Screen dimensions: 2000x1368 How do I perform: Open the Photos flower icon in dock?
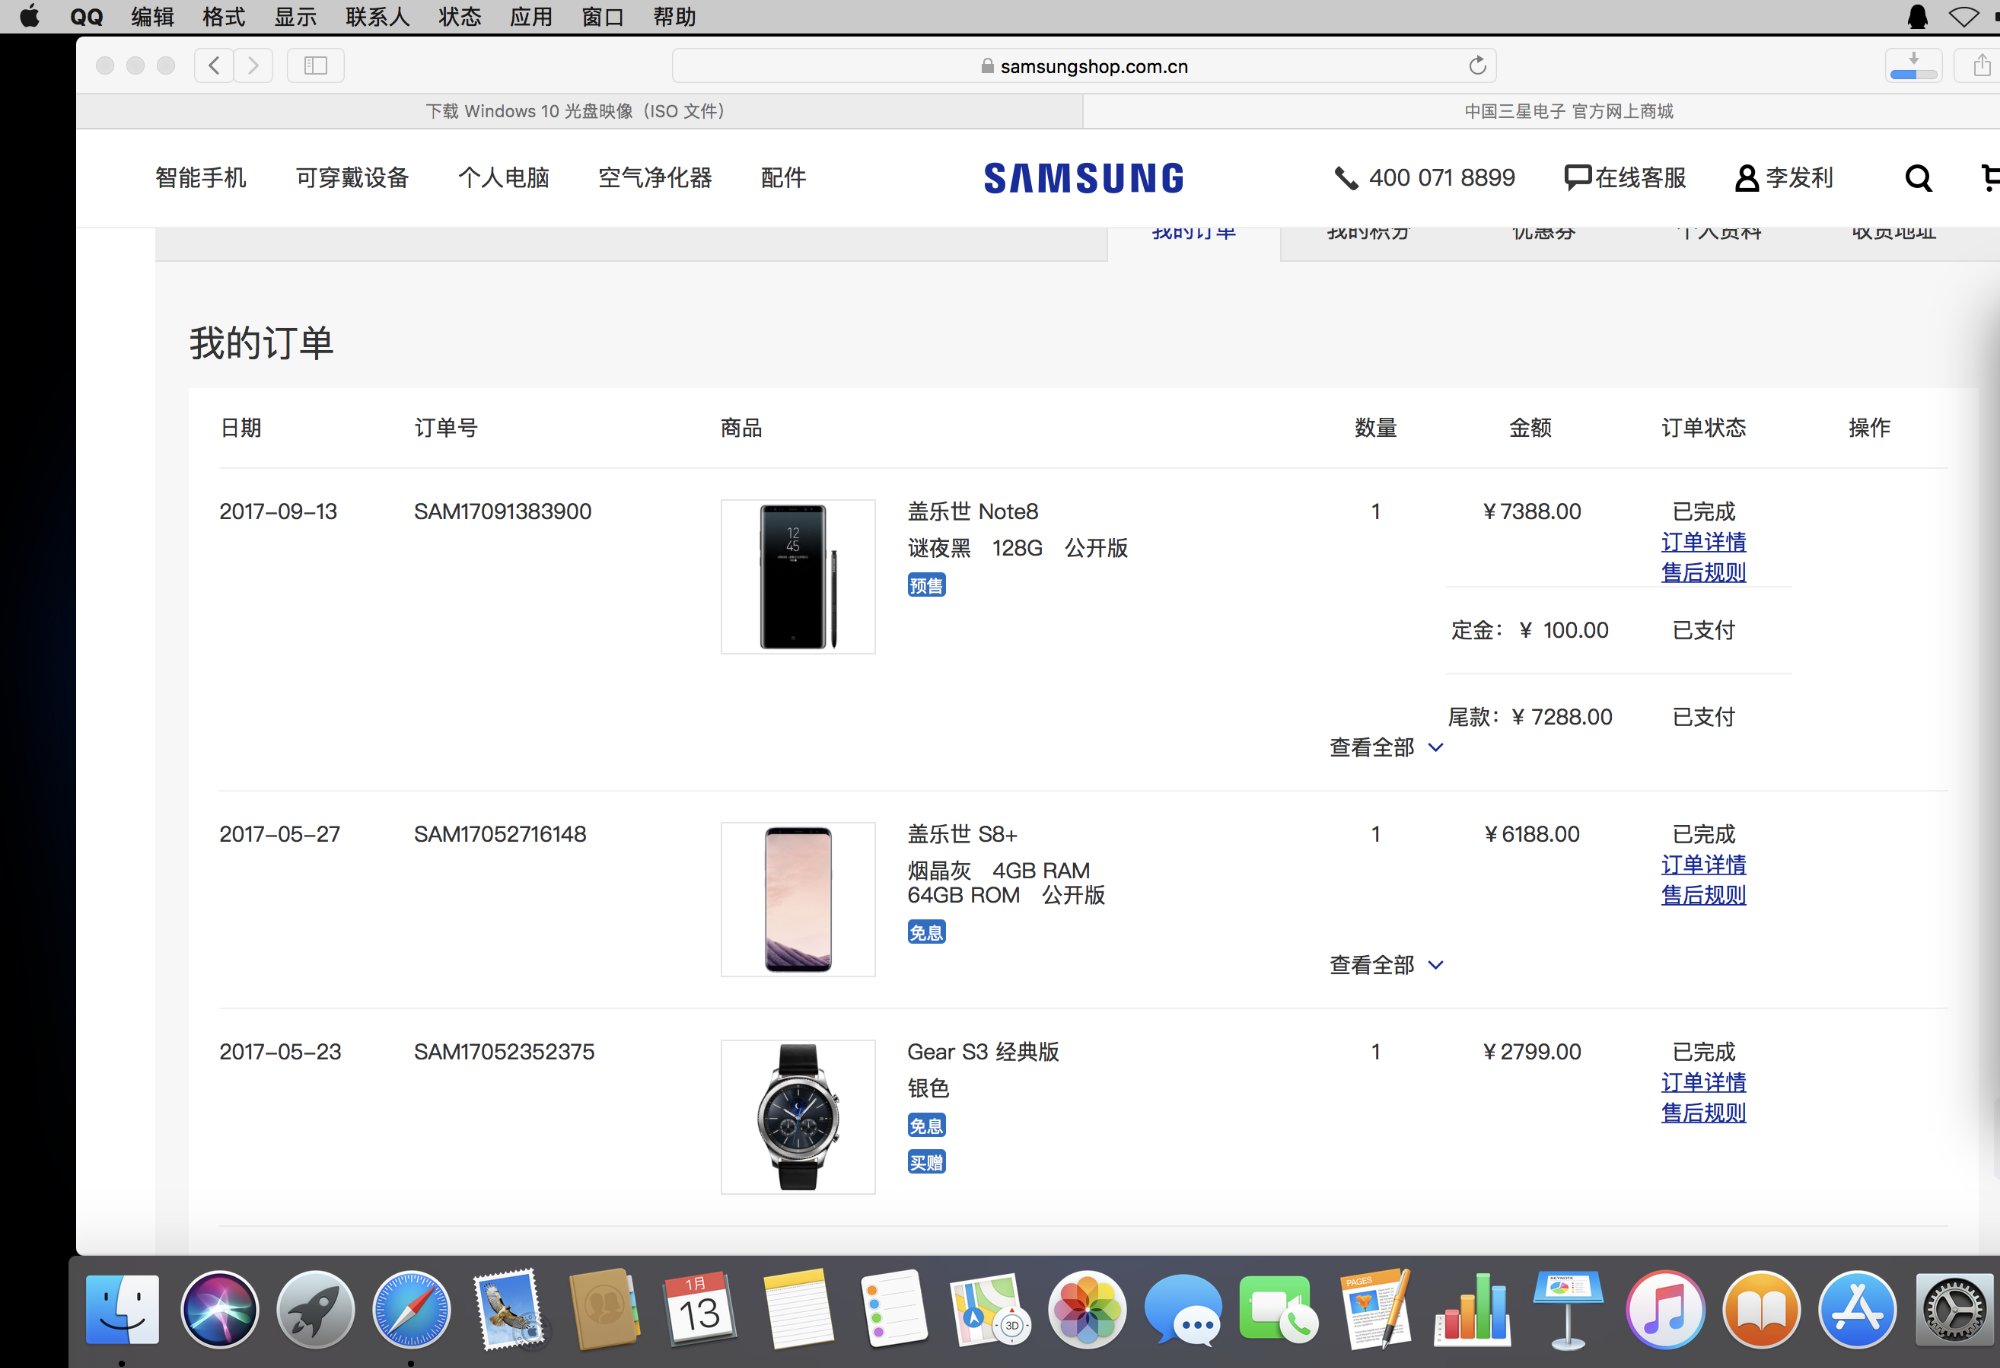pos(1086,1309)
